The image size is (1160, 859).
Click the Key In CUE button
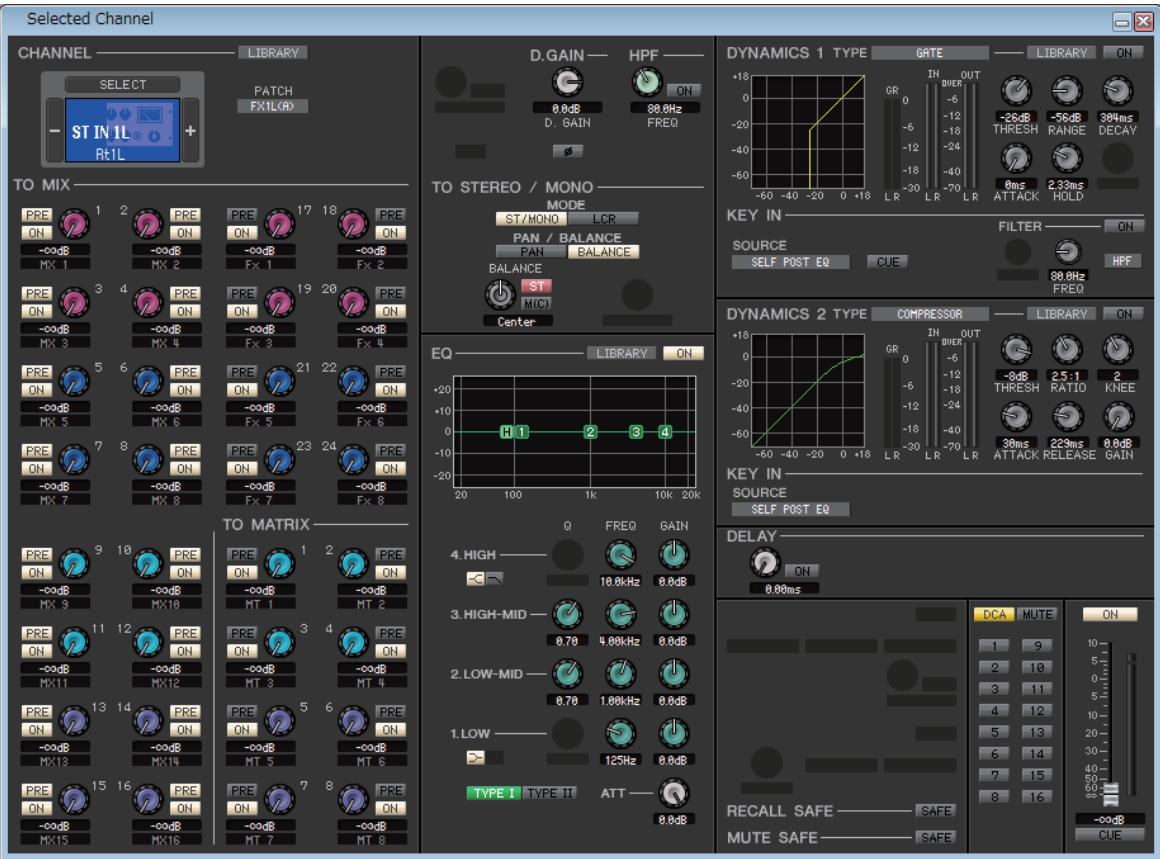click(887, 262)
